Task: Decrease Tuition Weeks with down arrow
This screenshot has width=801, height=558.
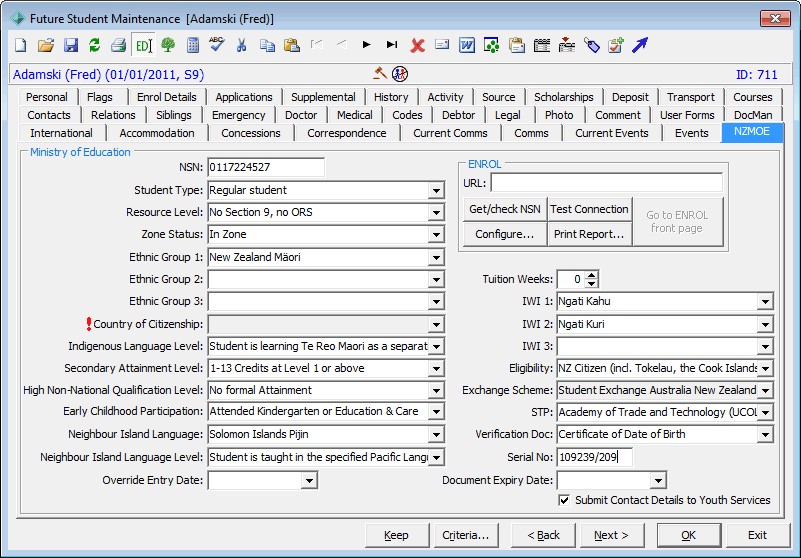Action: 591,284
